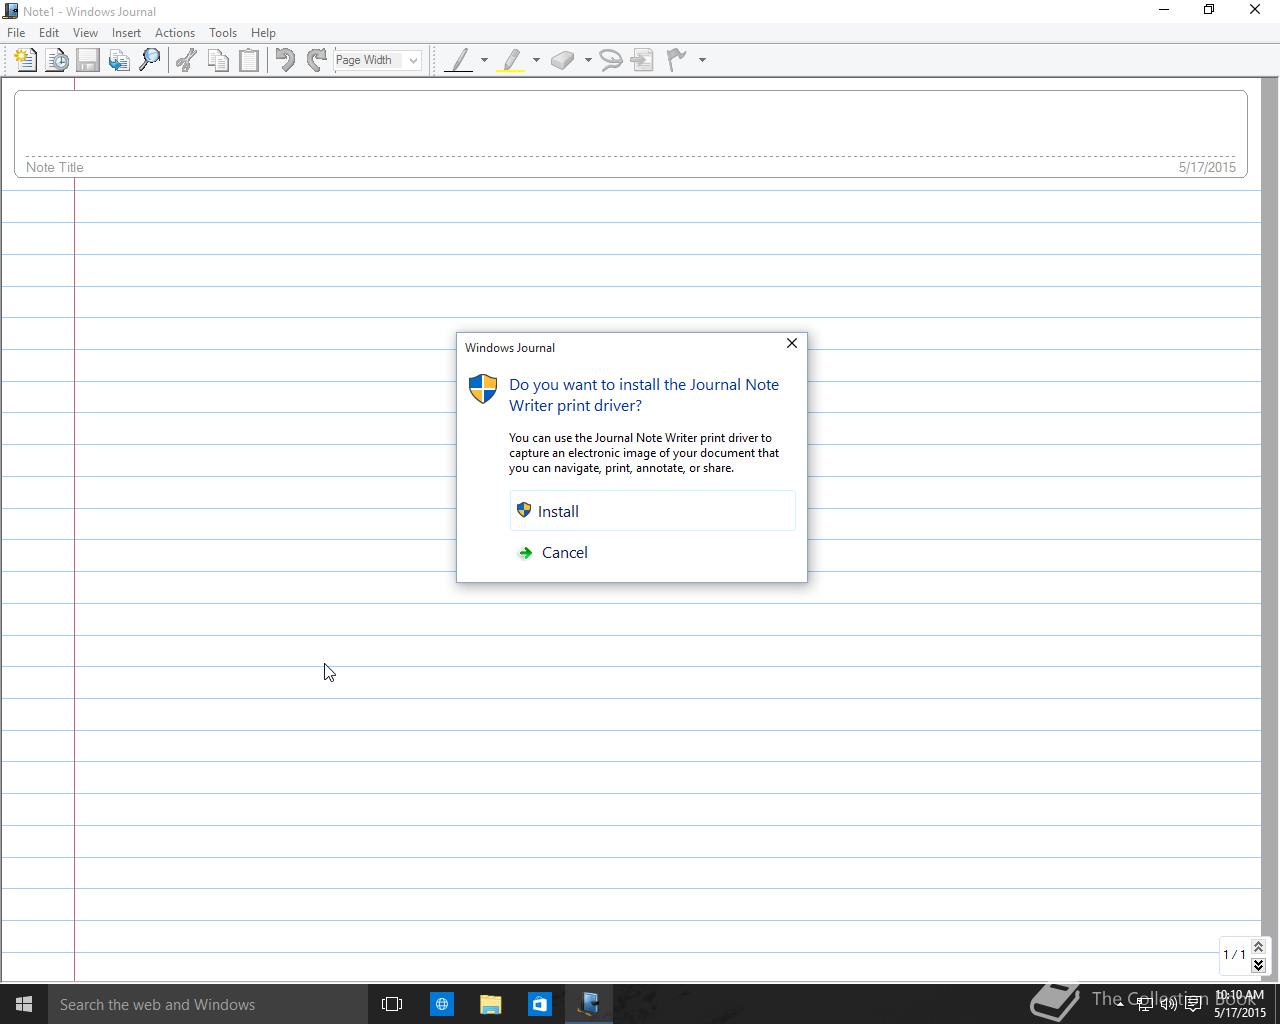This screenshot has height=1024, width=1280.
Task: Click the vertical scrollbar on the right
Action: [1270, 530]
